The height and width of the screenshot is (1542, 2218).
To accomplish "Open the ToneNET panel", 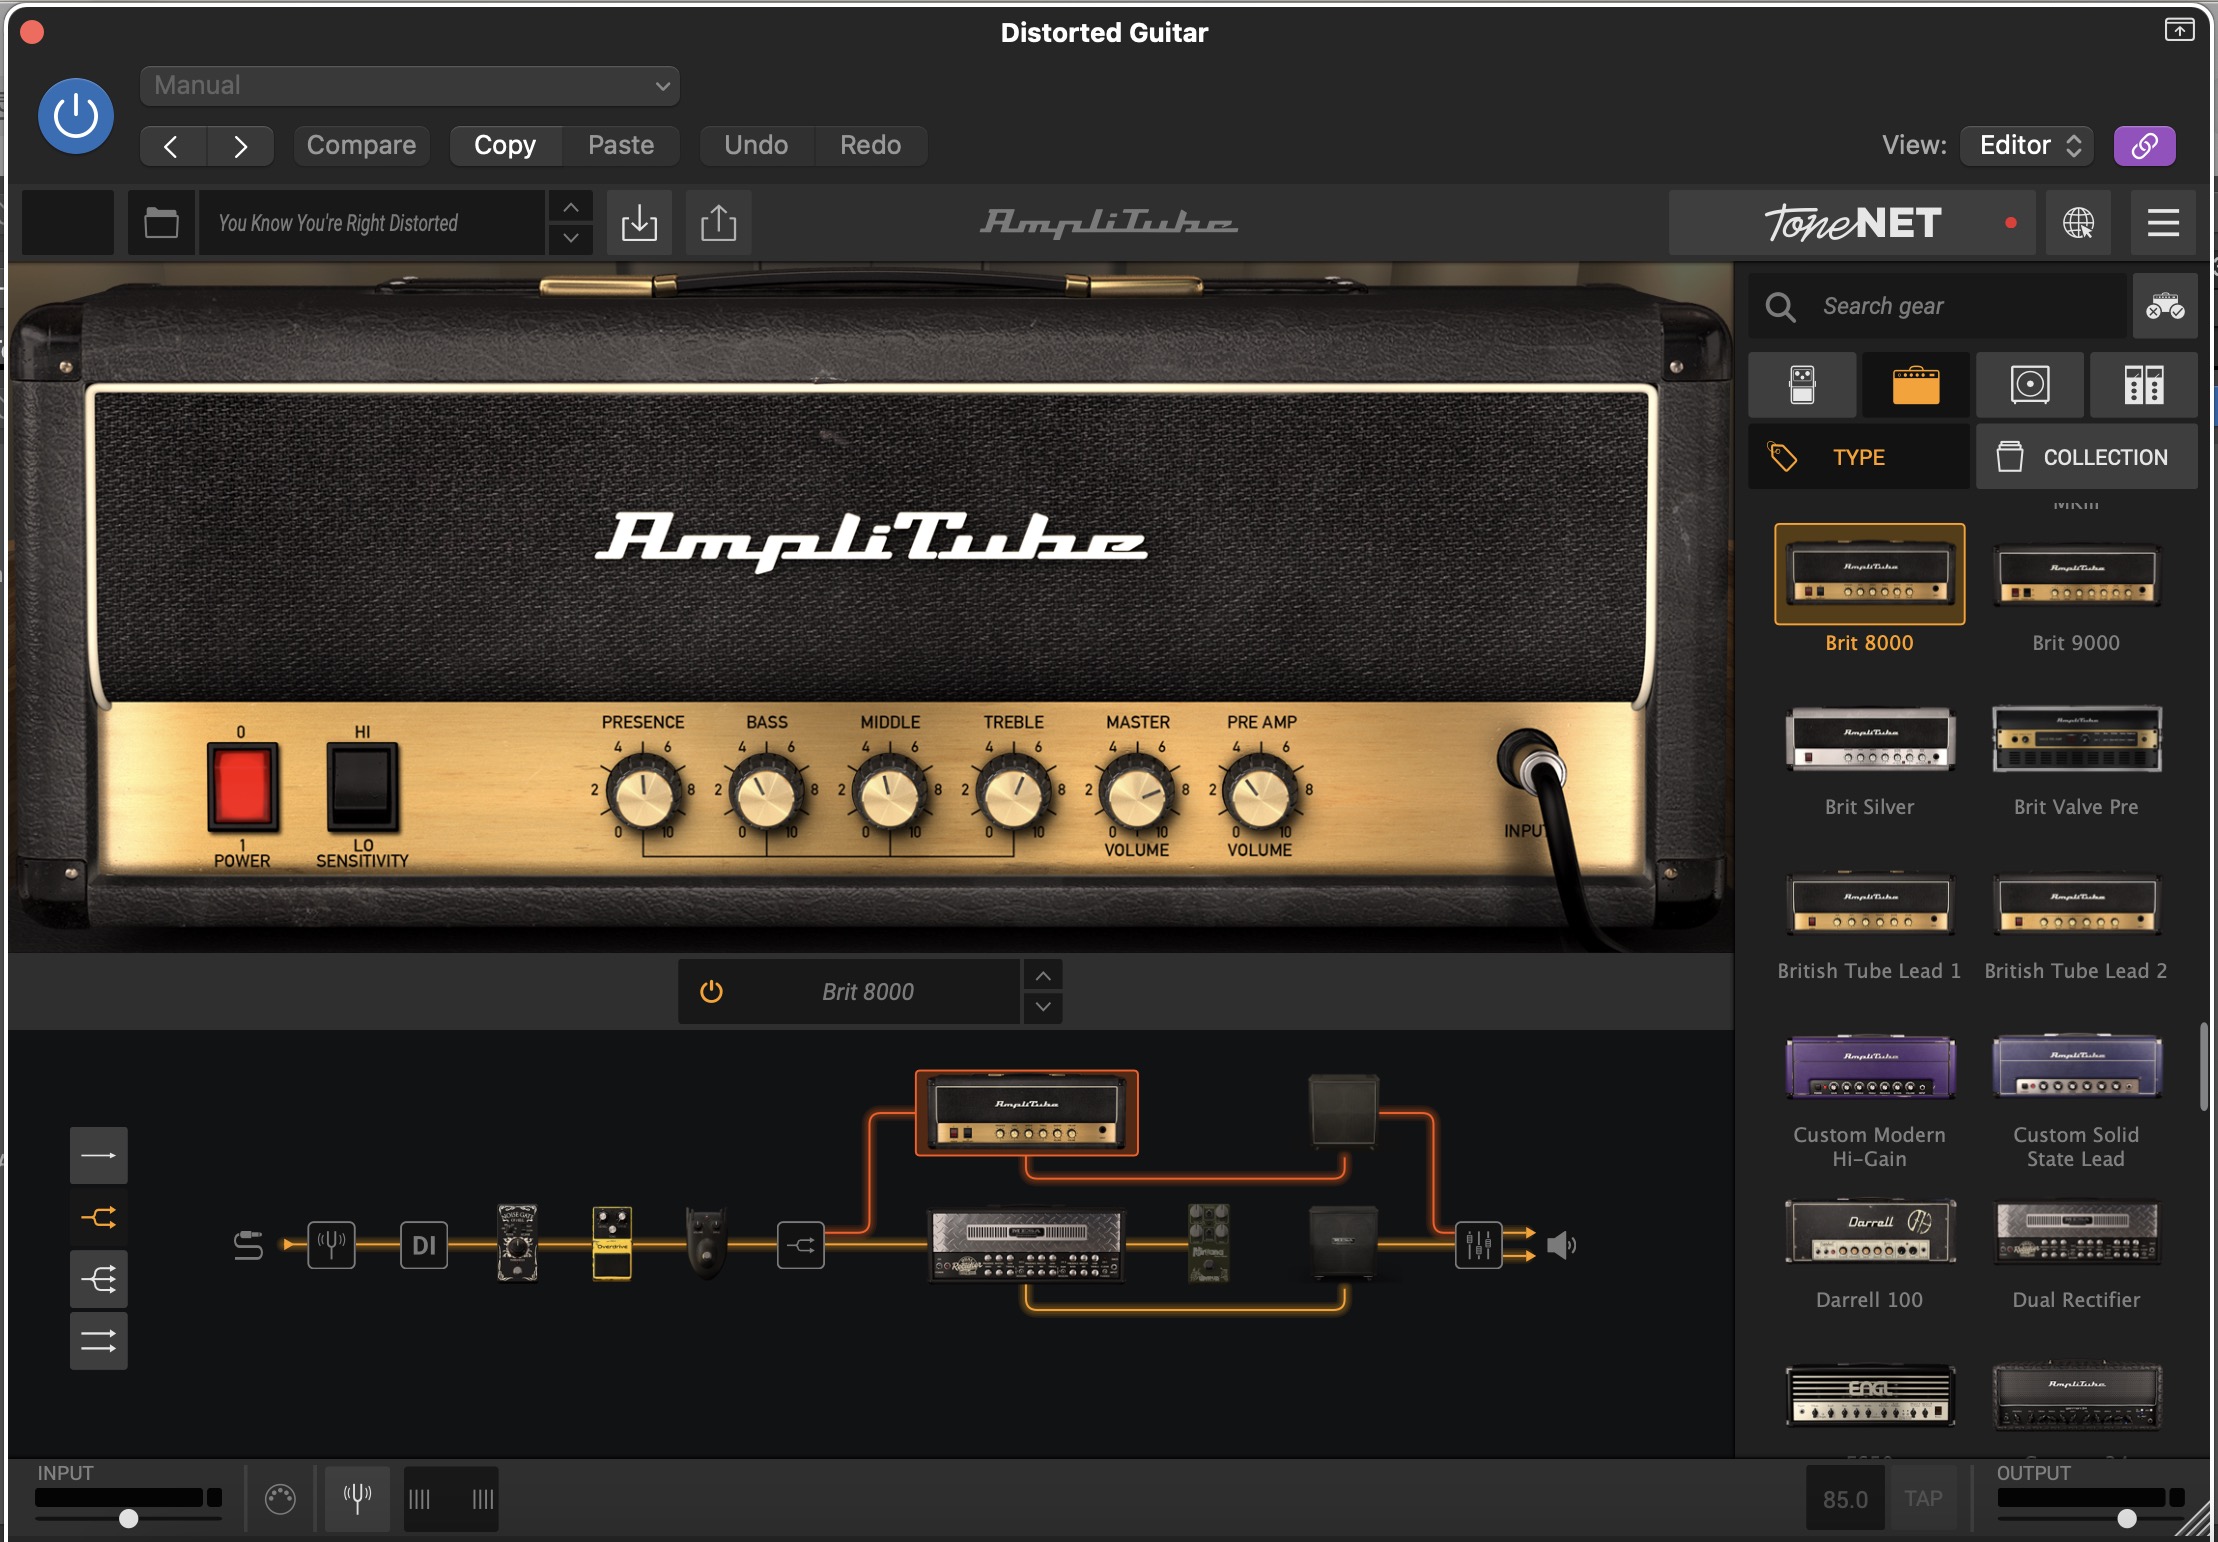I will 1853,222.
